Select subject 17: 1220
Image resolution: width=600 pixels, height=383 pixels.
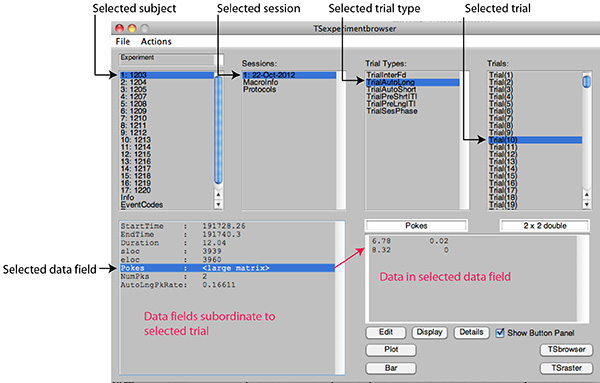pos(167,191)
